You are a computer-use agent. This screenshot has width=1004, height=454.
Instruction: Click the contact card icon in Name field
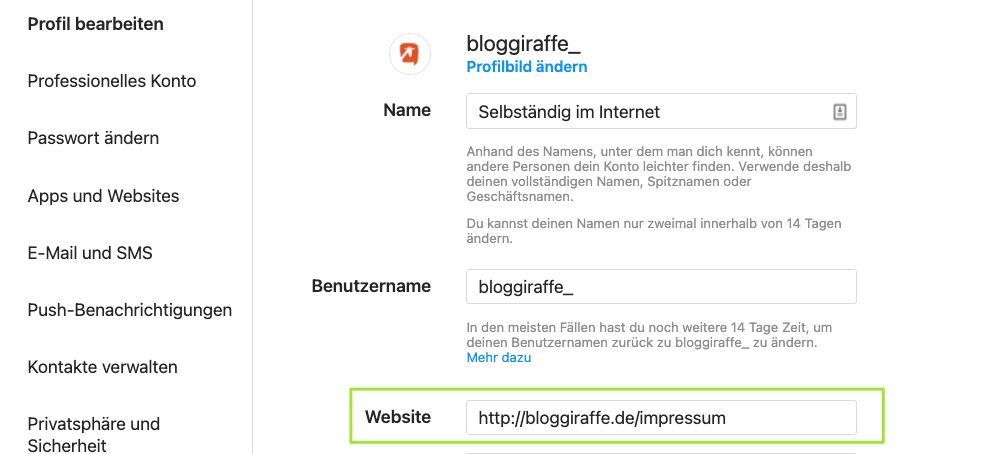pos(840,112)
